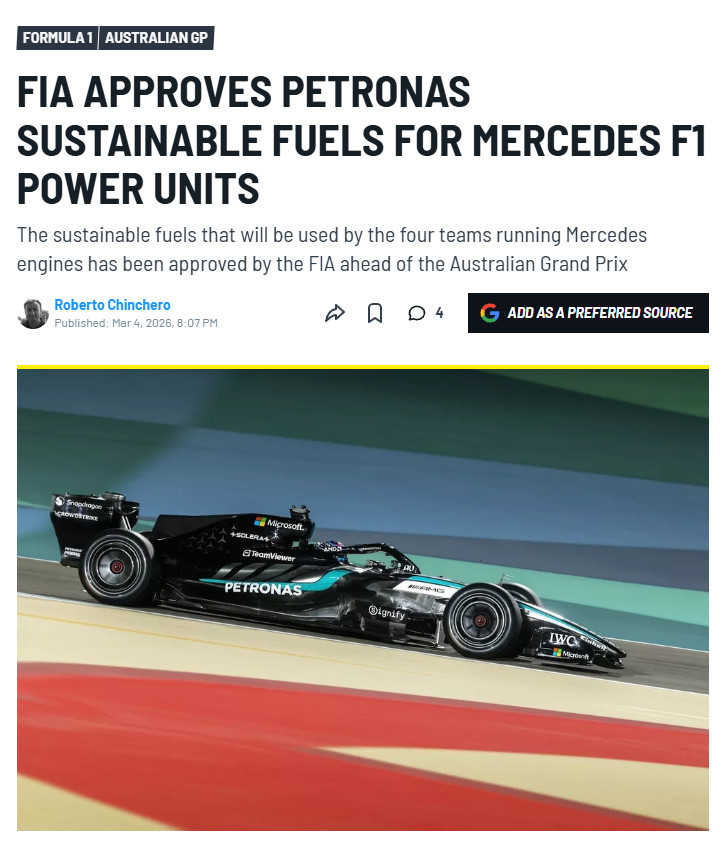Screen dimensions: 722x849
Task: Bookmark this article with the save icon
Action: (x=375, y=313)
